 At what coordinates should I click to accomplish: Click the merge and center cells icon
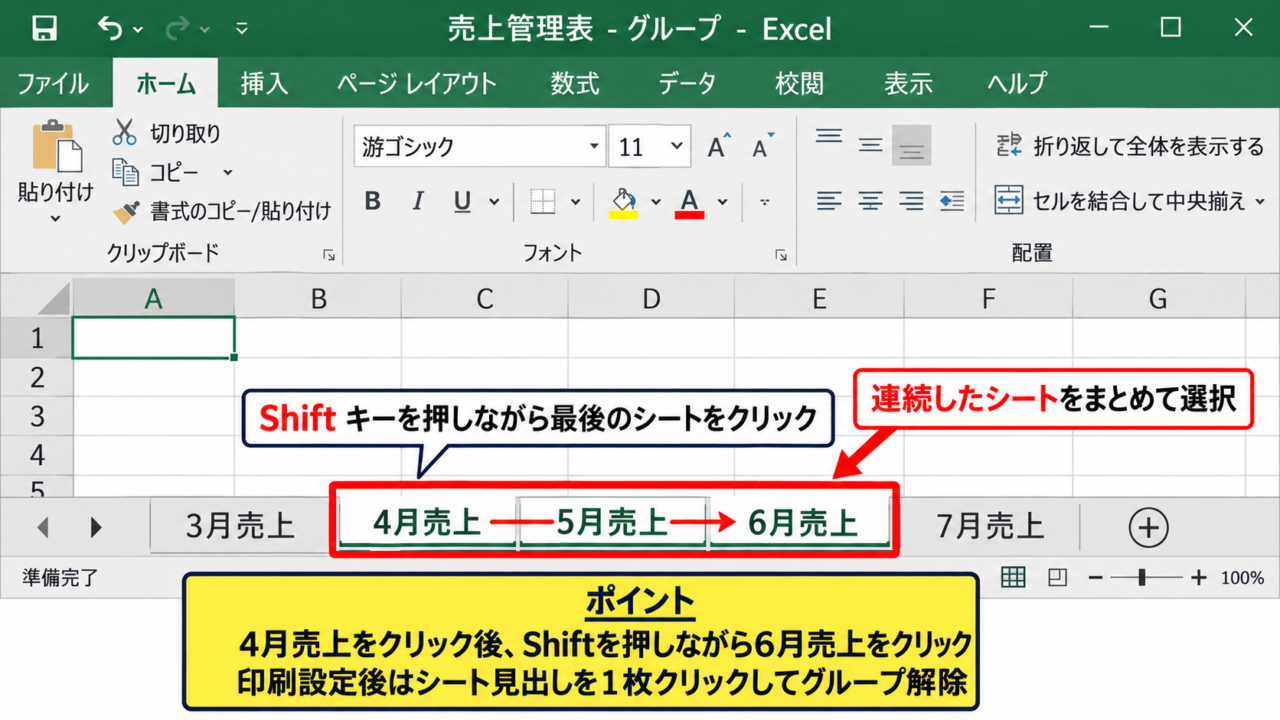tap(1008, 200)
